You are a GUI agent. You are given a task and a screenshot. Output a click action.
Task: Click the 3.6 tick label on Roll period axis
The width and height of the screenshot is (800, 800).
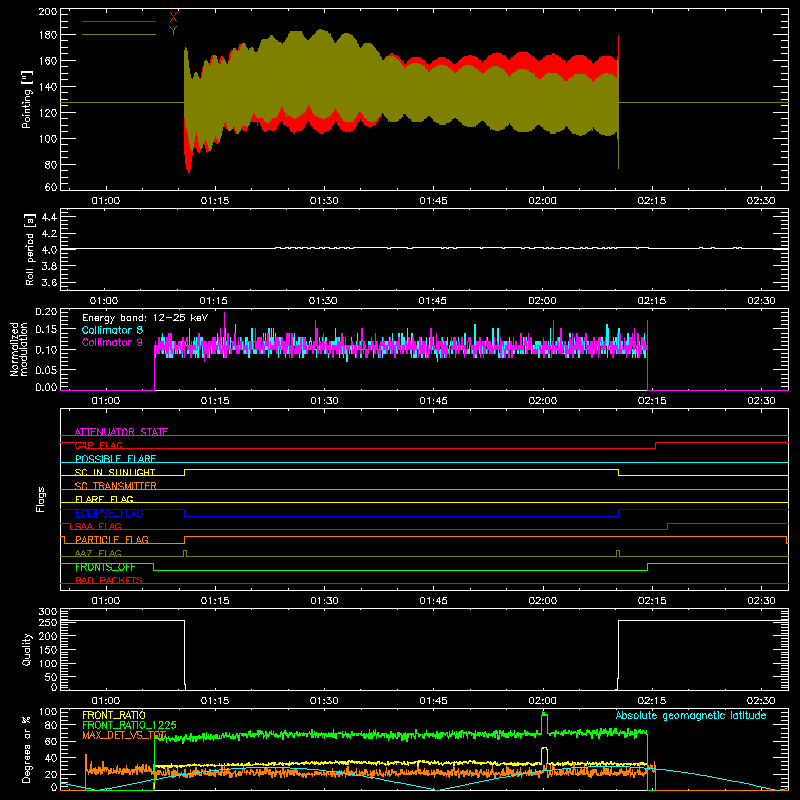point(49,283)
